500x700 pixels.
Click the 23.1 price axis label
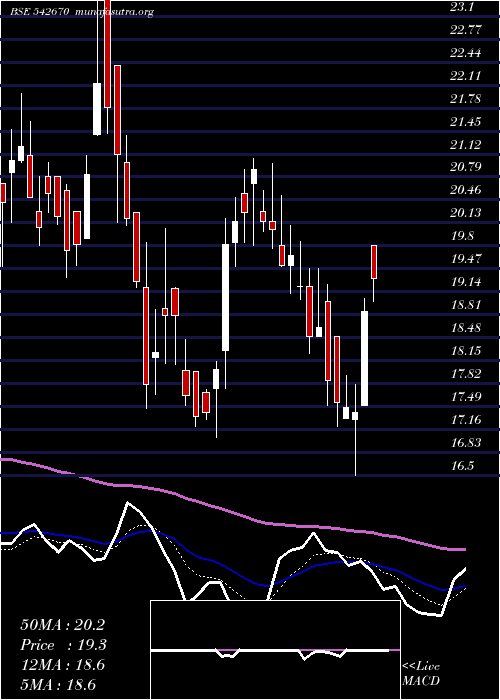(461, 7)
